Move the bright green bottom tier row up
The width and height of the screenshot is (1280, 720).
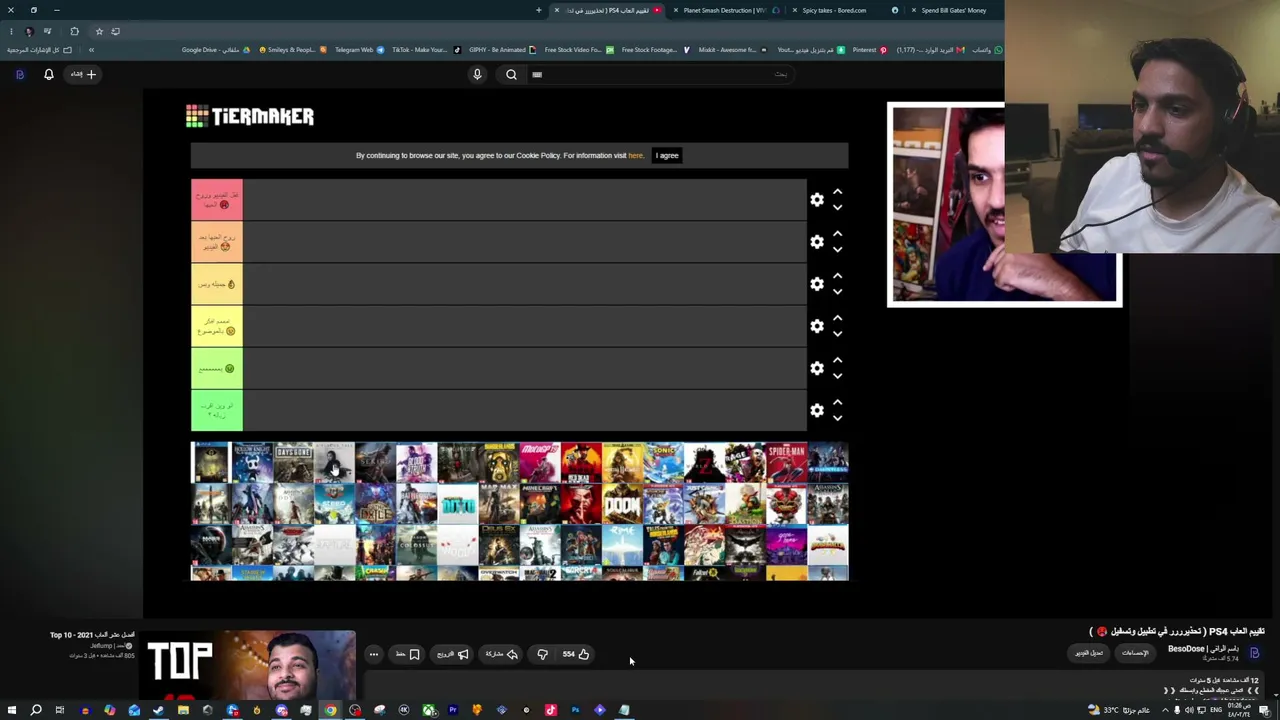pos(838,402)
